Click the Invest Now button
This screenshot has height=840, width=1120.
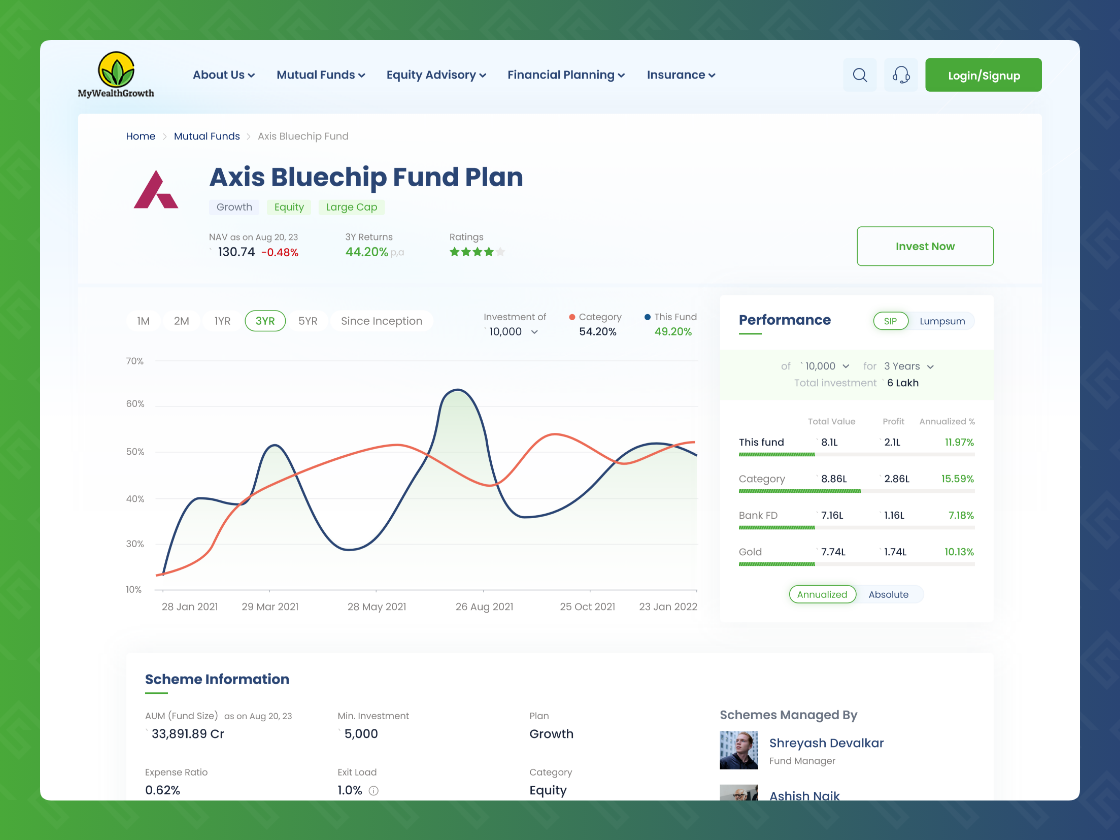coord(925,246)
